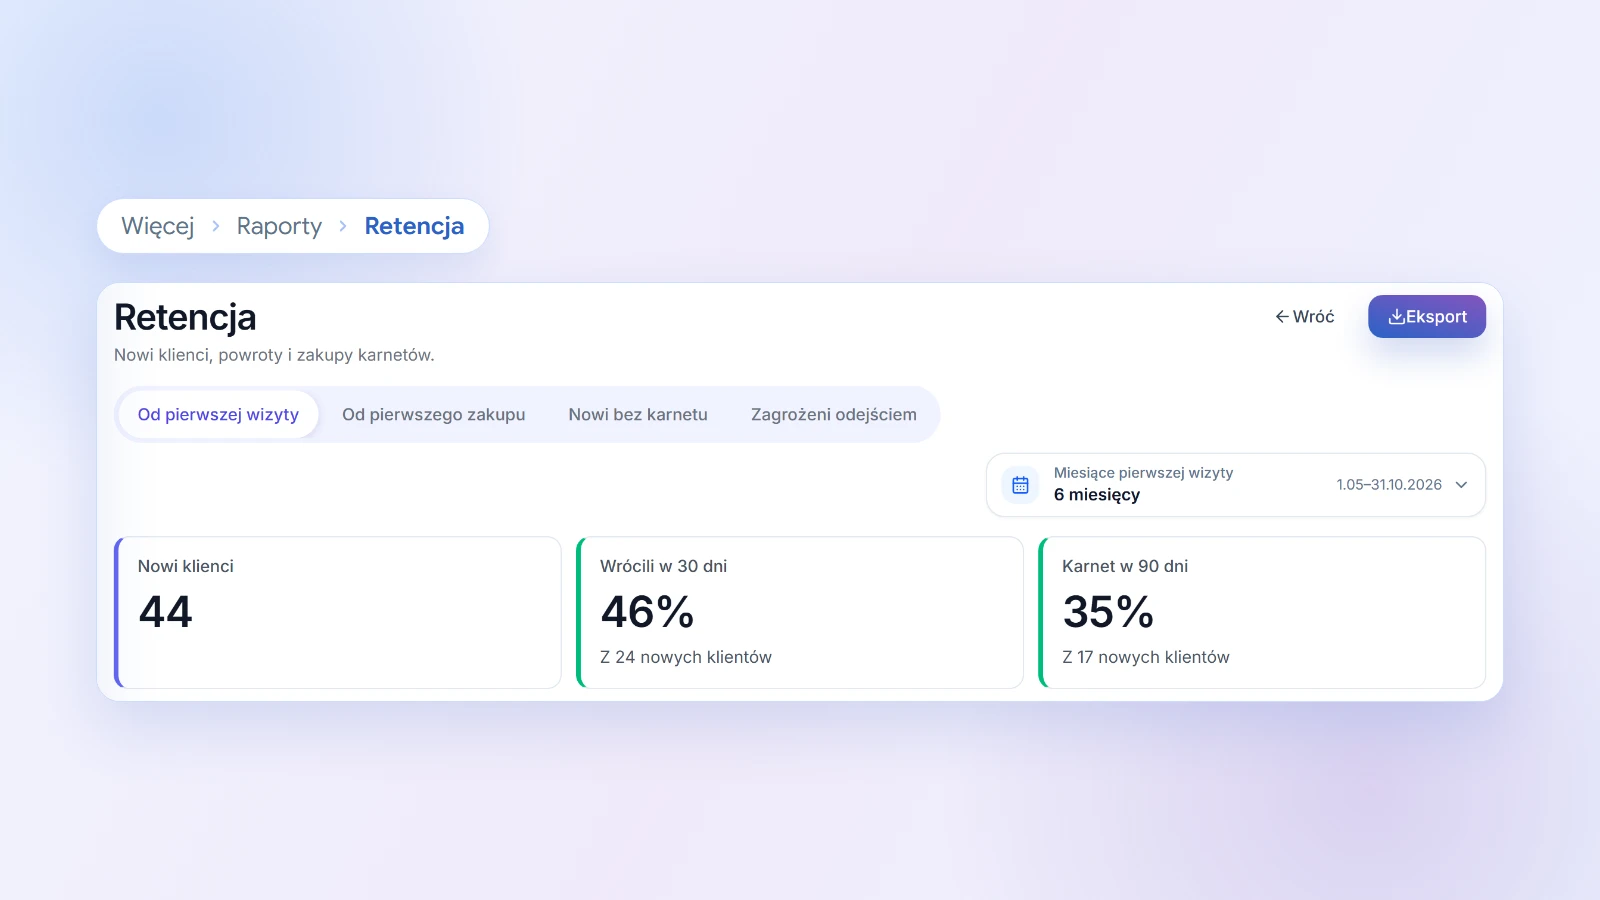
Task: Click the Retencja page heading
Action: click(185, 318)
